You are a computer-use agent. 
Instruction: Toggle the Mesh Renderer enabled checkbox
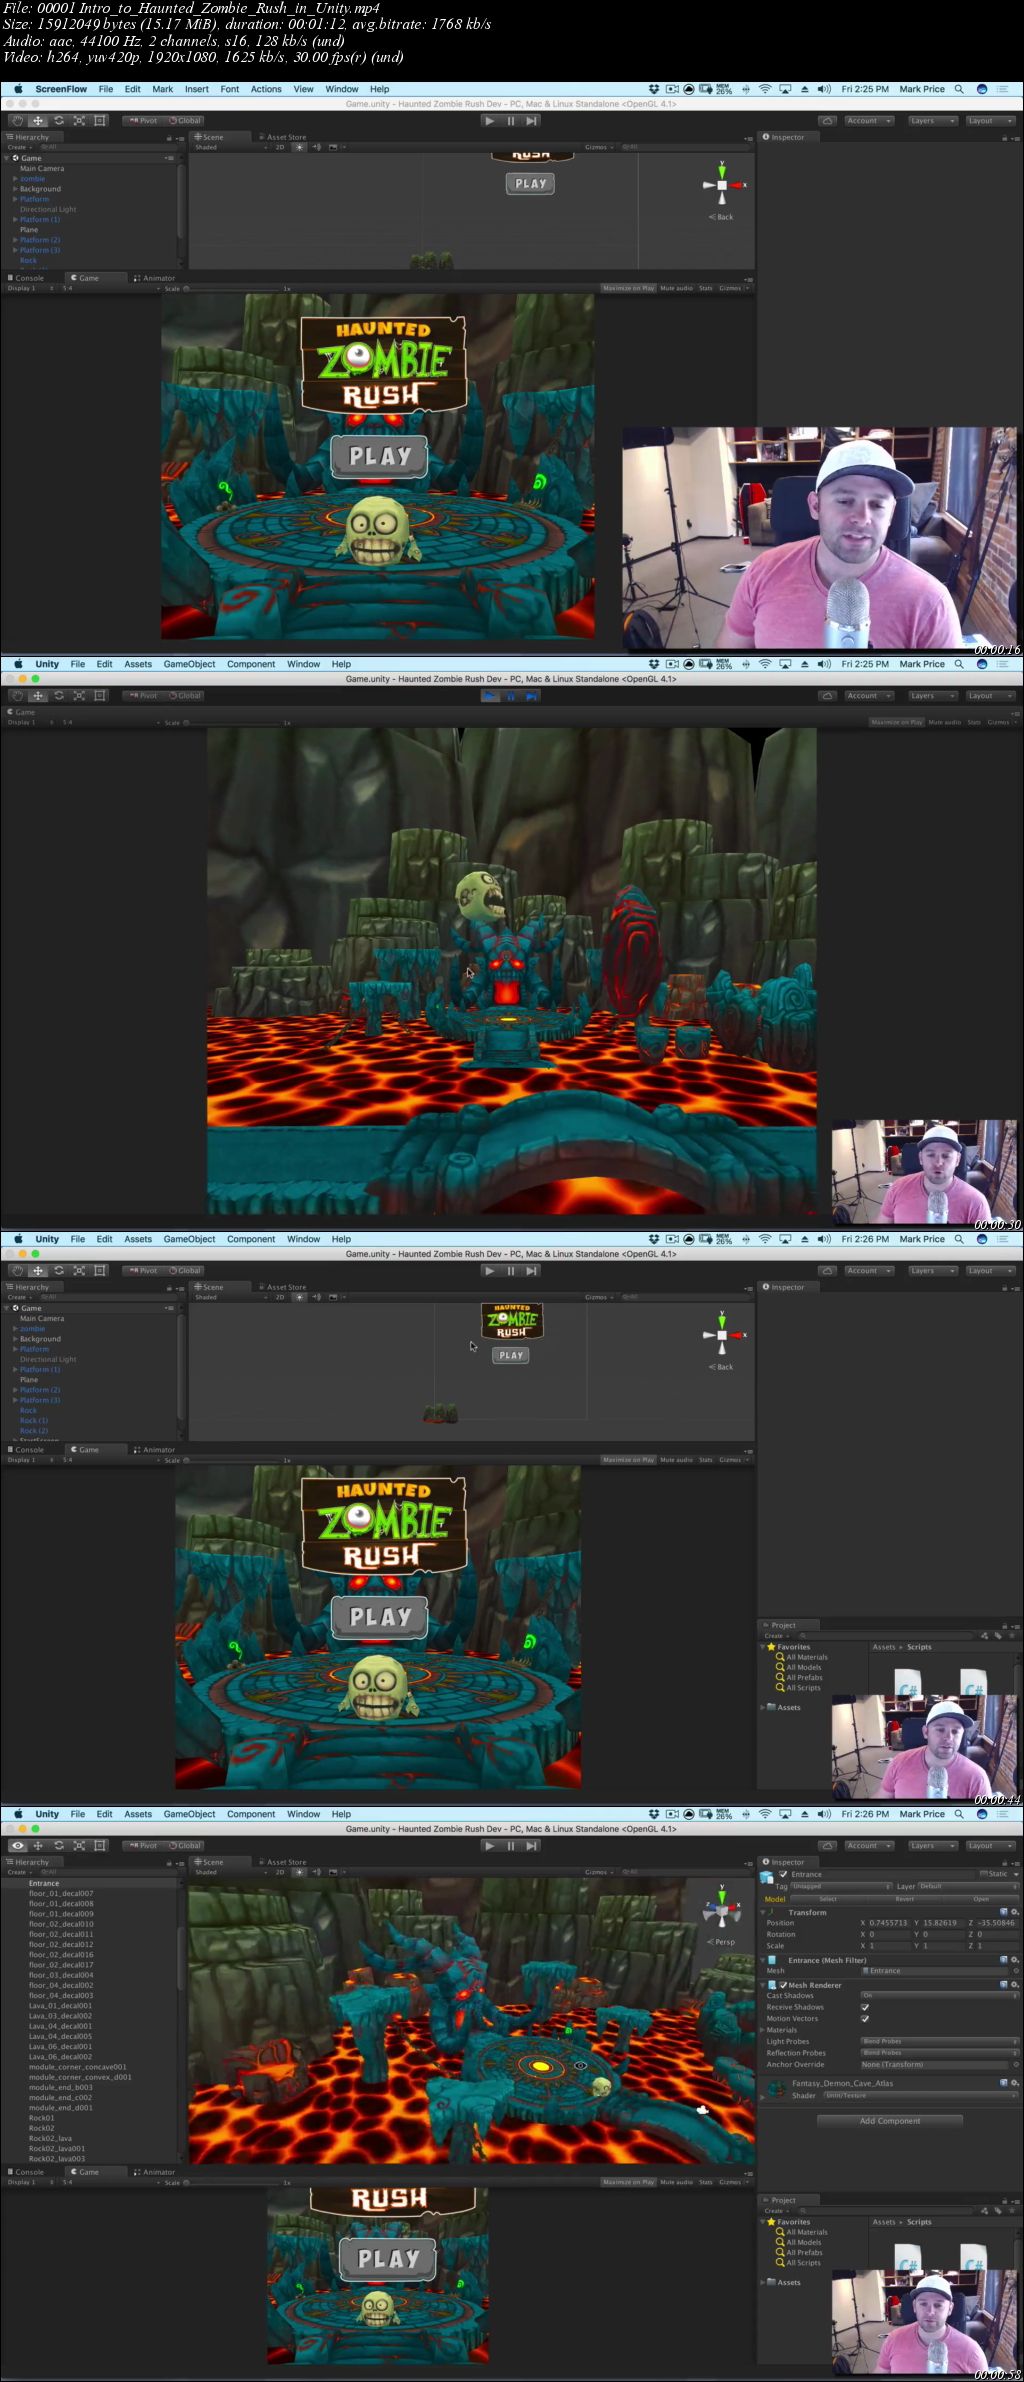tap(784, 1985)
